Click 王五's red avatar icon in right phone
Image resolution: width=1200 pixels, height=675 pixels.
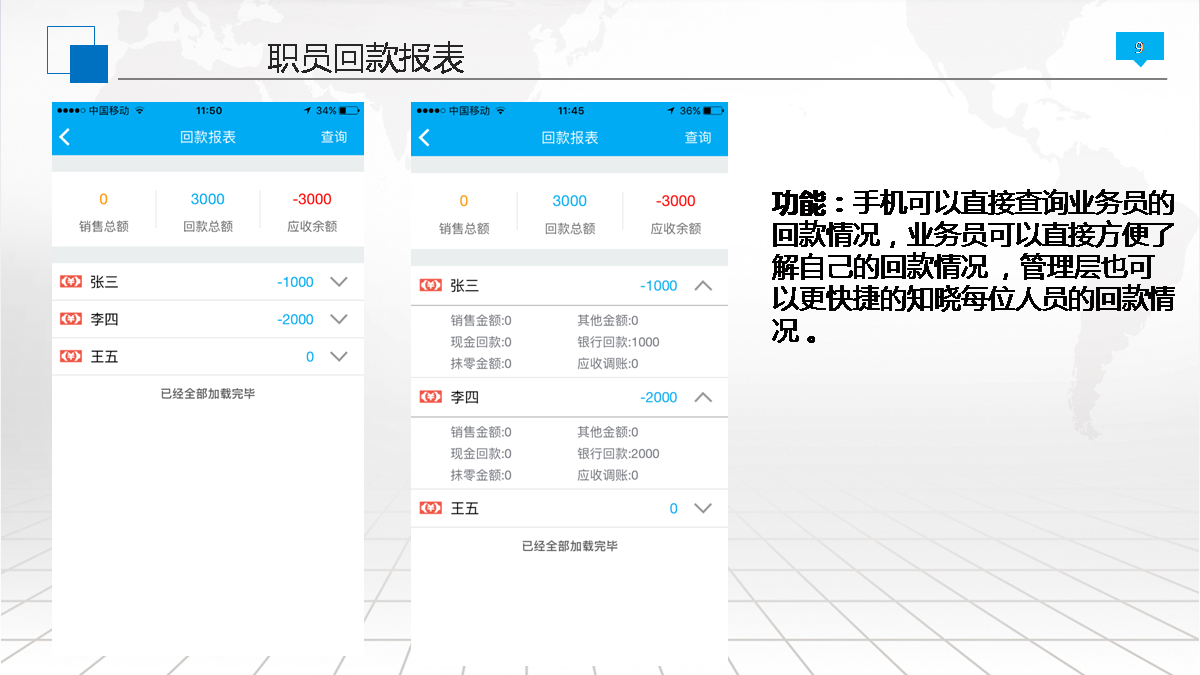coord(430,508)
